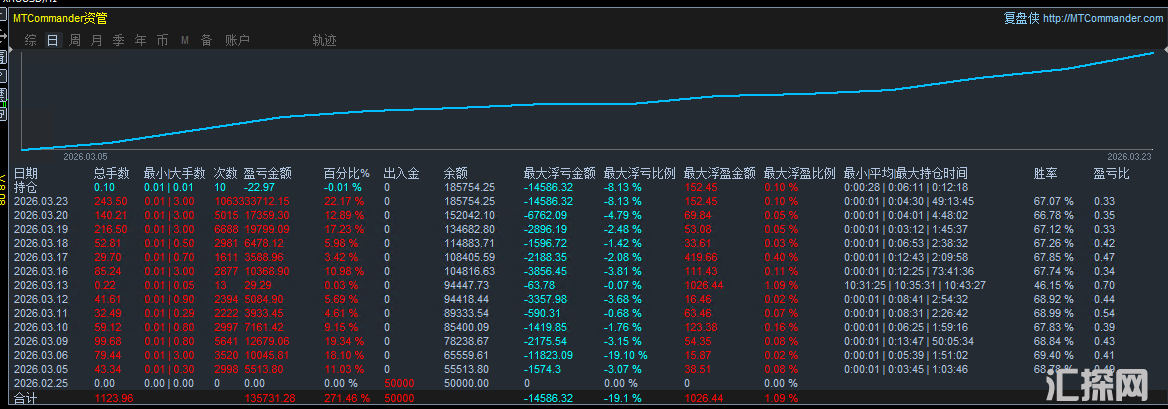This screenshot has height=409, width=1168.
Task: Show the 年 yearly statistics tab
Action: pos(140,40)
